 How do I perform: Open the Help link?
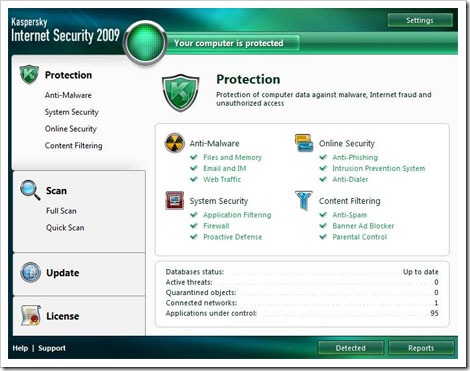20,348
